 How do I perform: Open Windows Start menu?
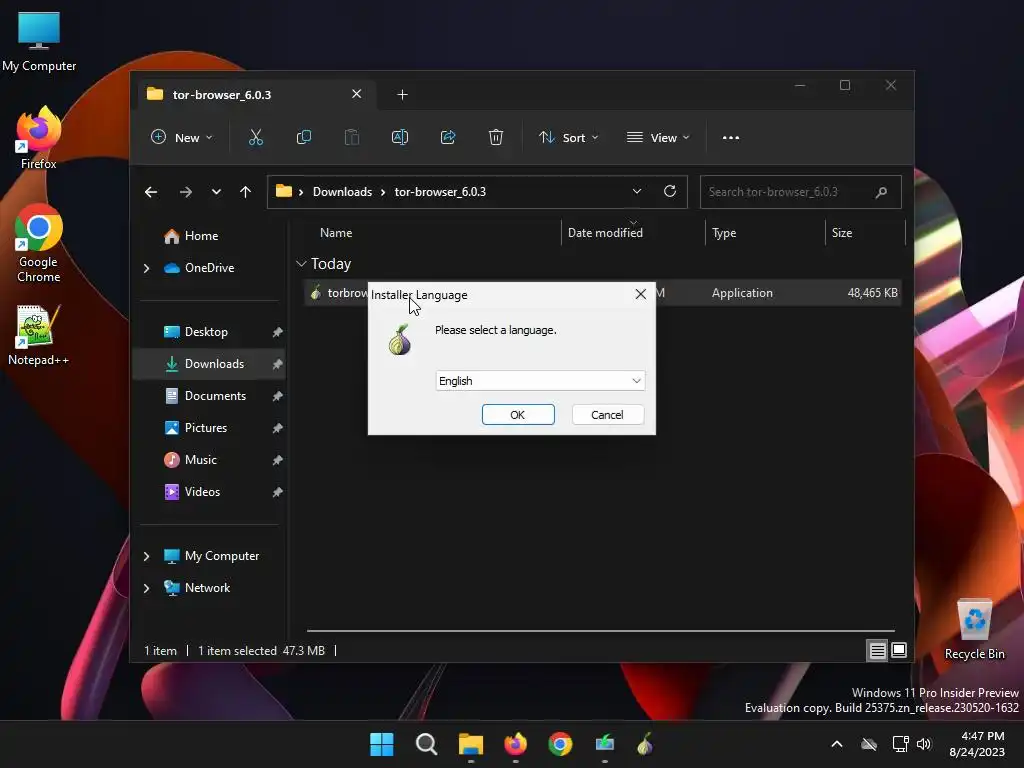(x=381, y=744)
